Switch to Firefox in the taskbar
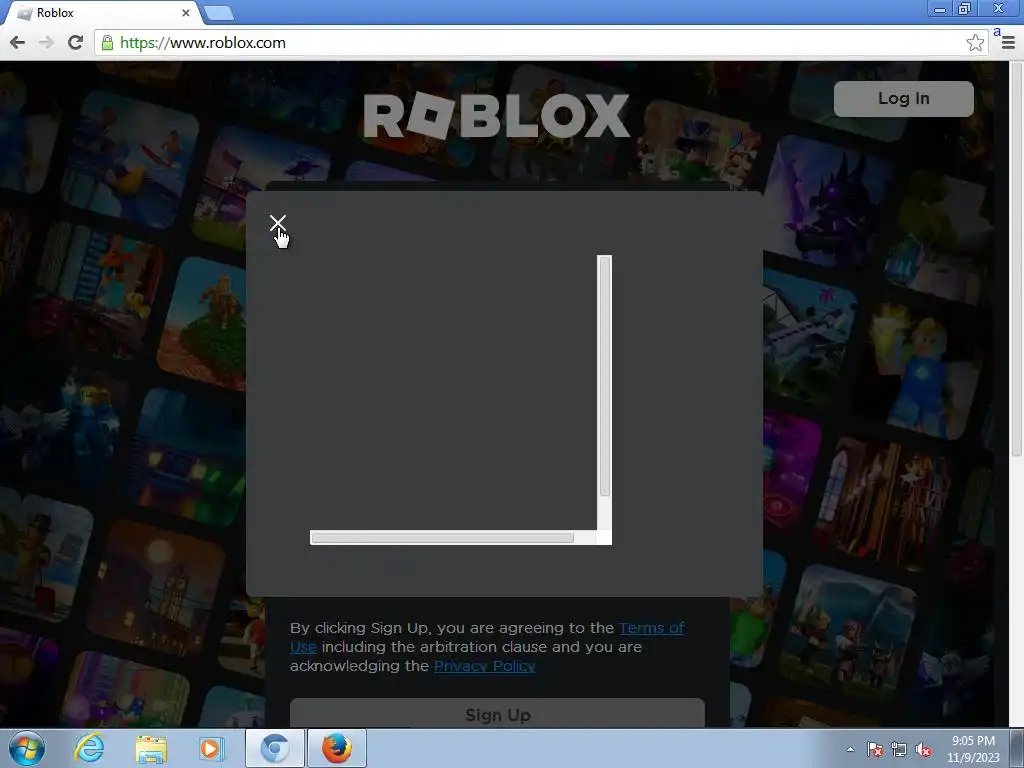1024x768 pixels. [x=337, y=748]
